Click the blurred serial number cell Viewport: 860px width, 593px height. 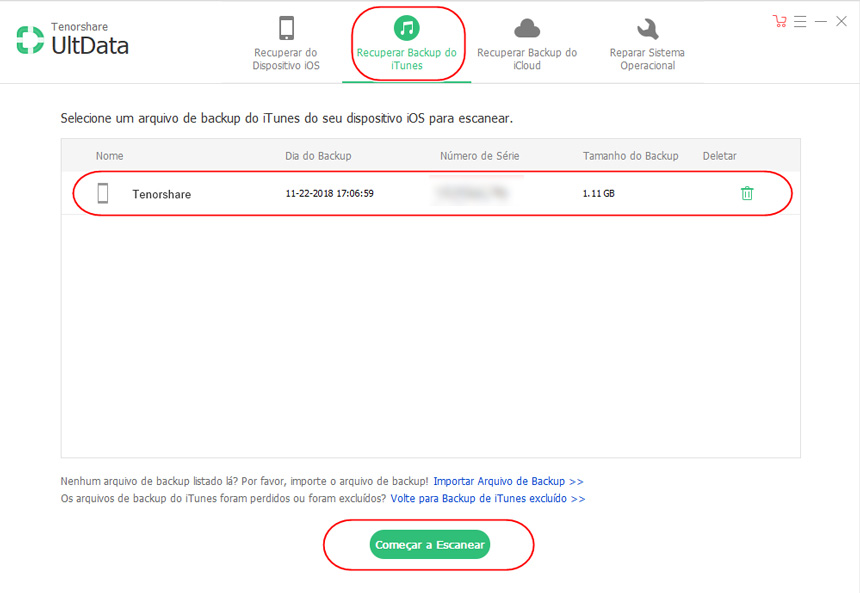pos(472,193)
